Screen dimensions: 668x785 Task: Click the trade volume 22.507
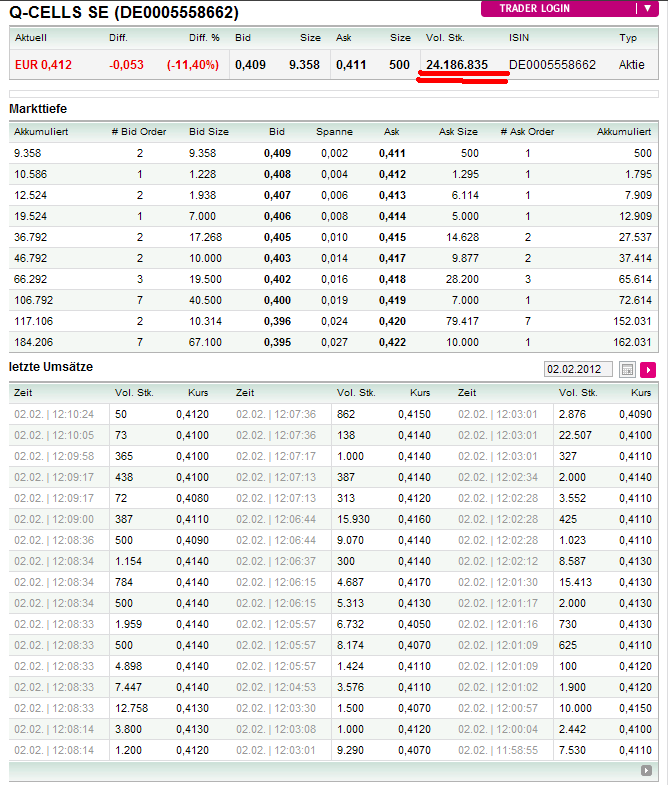click(575, 436)
